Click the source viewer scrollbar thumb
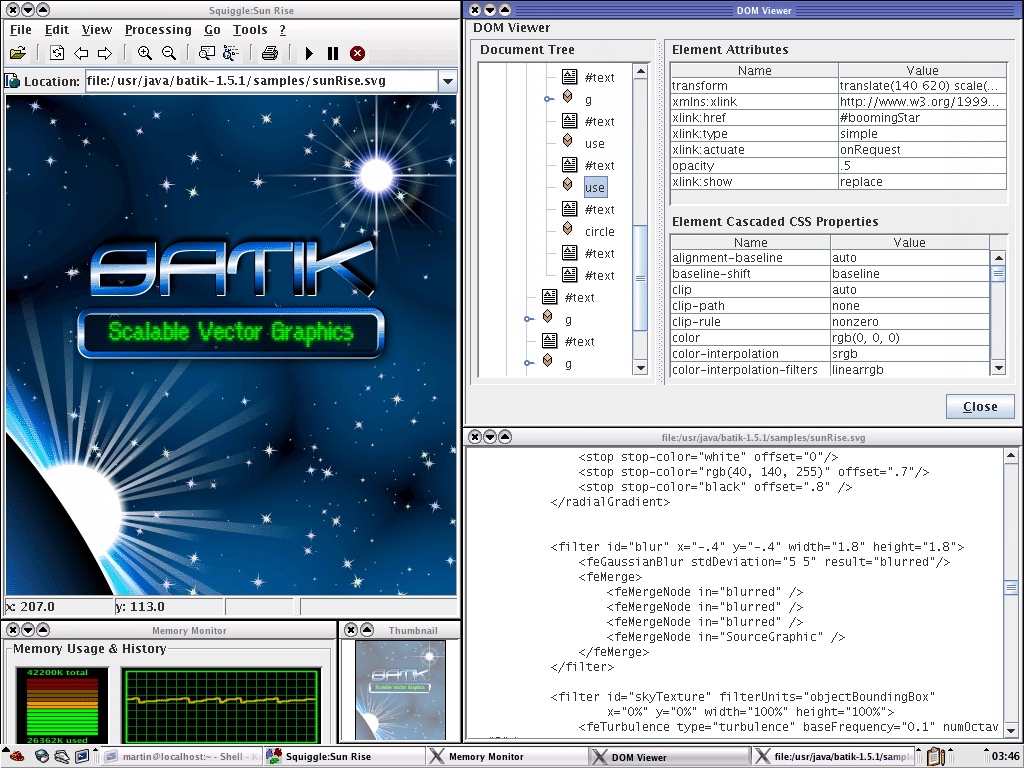The height and width of the screenshot is (768, 1024). (1011, 588)
